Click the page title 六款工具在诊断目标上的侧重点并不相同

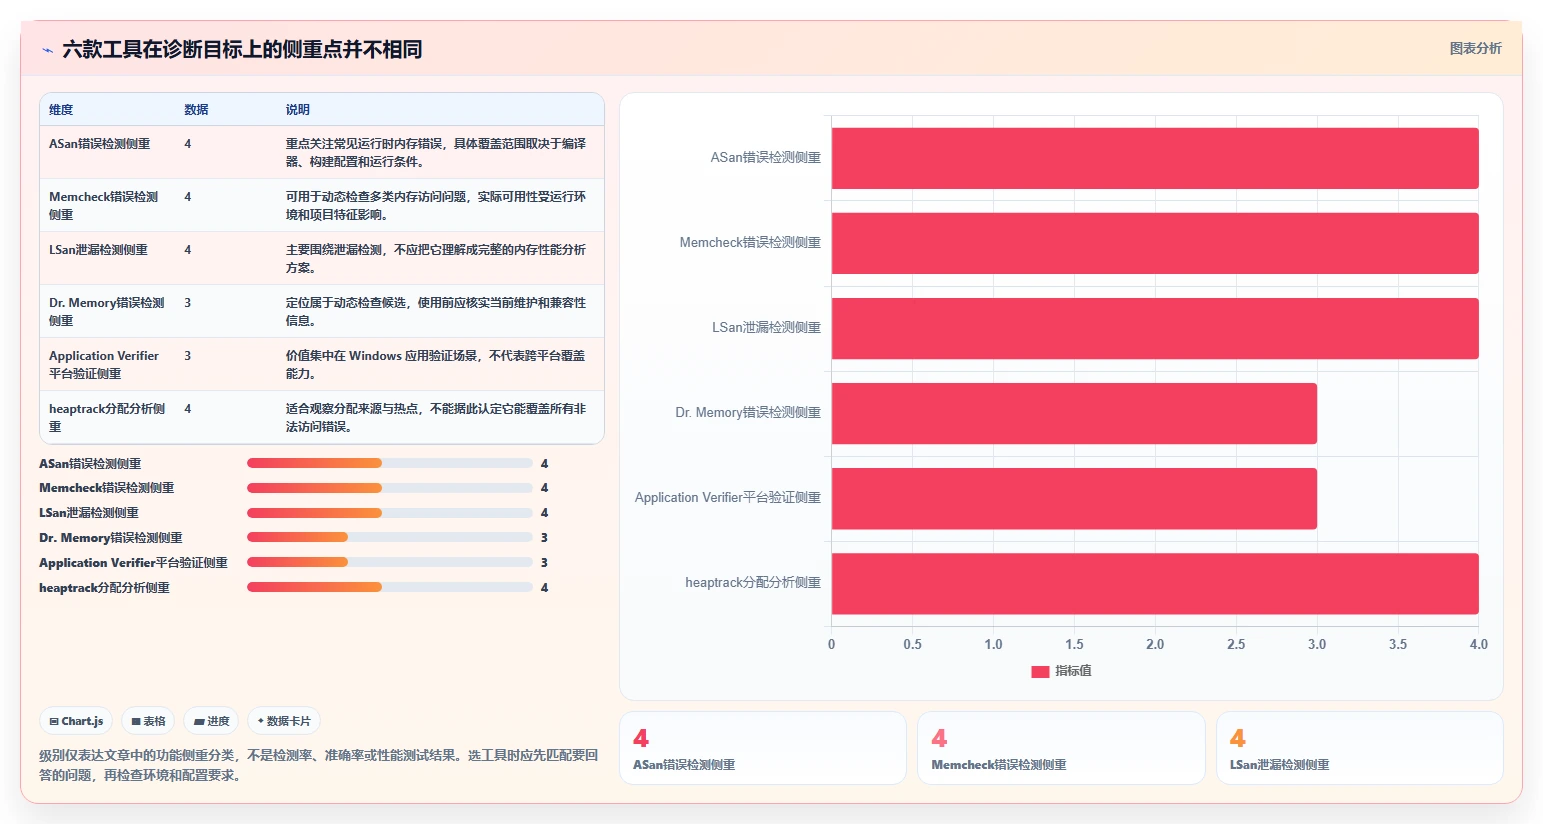point(242,49)
